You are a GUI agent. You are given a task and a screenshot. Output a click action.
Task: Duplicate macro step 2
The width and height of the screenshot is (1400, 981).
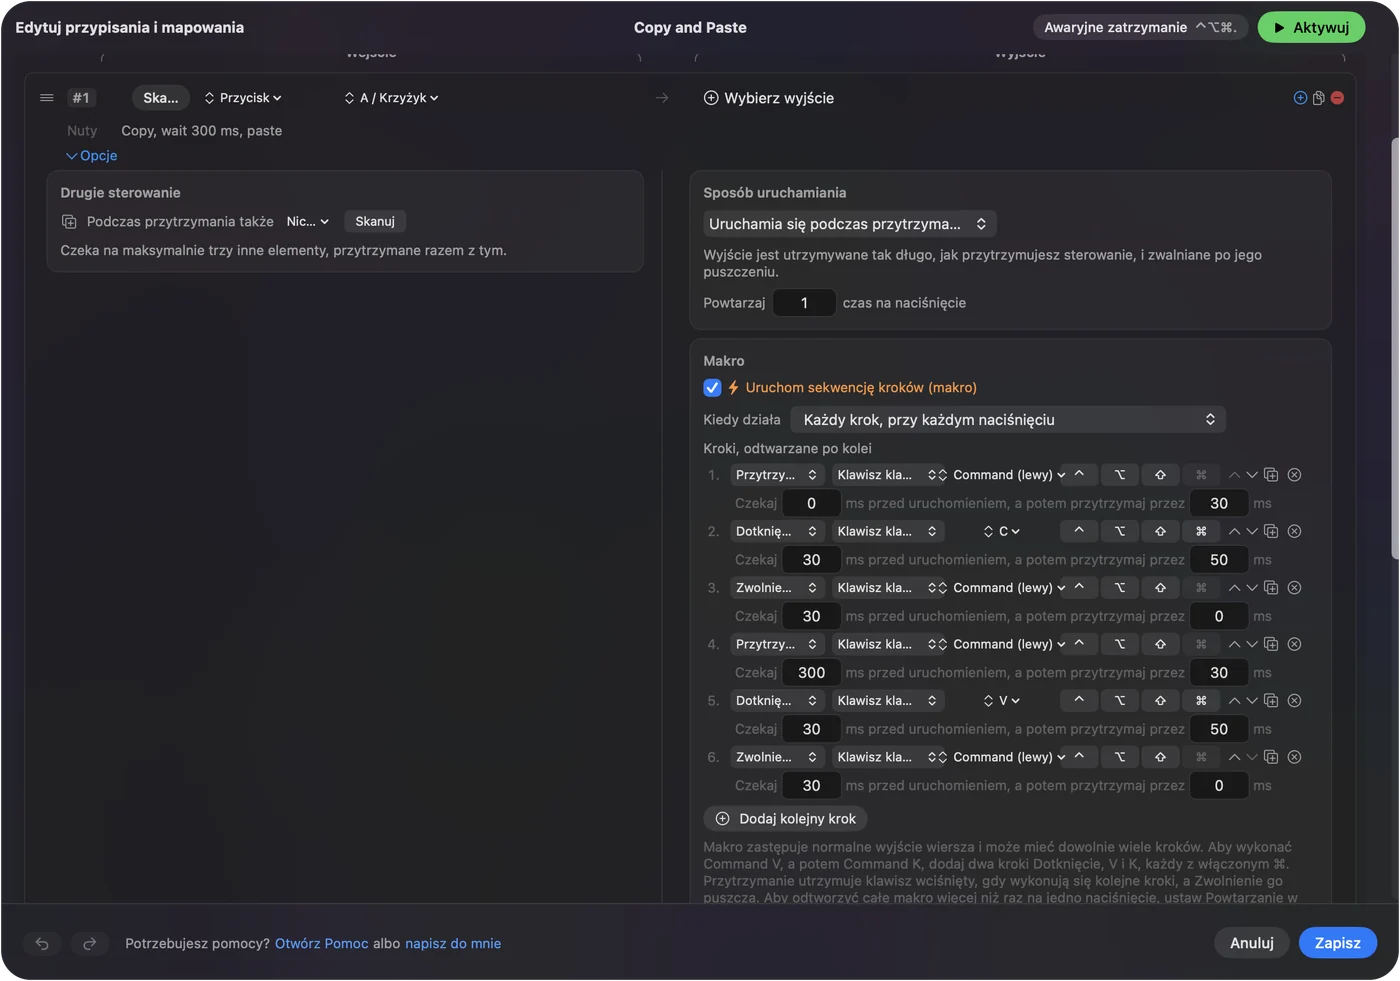tap(1271, 531)
